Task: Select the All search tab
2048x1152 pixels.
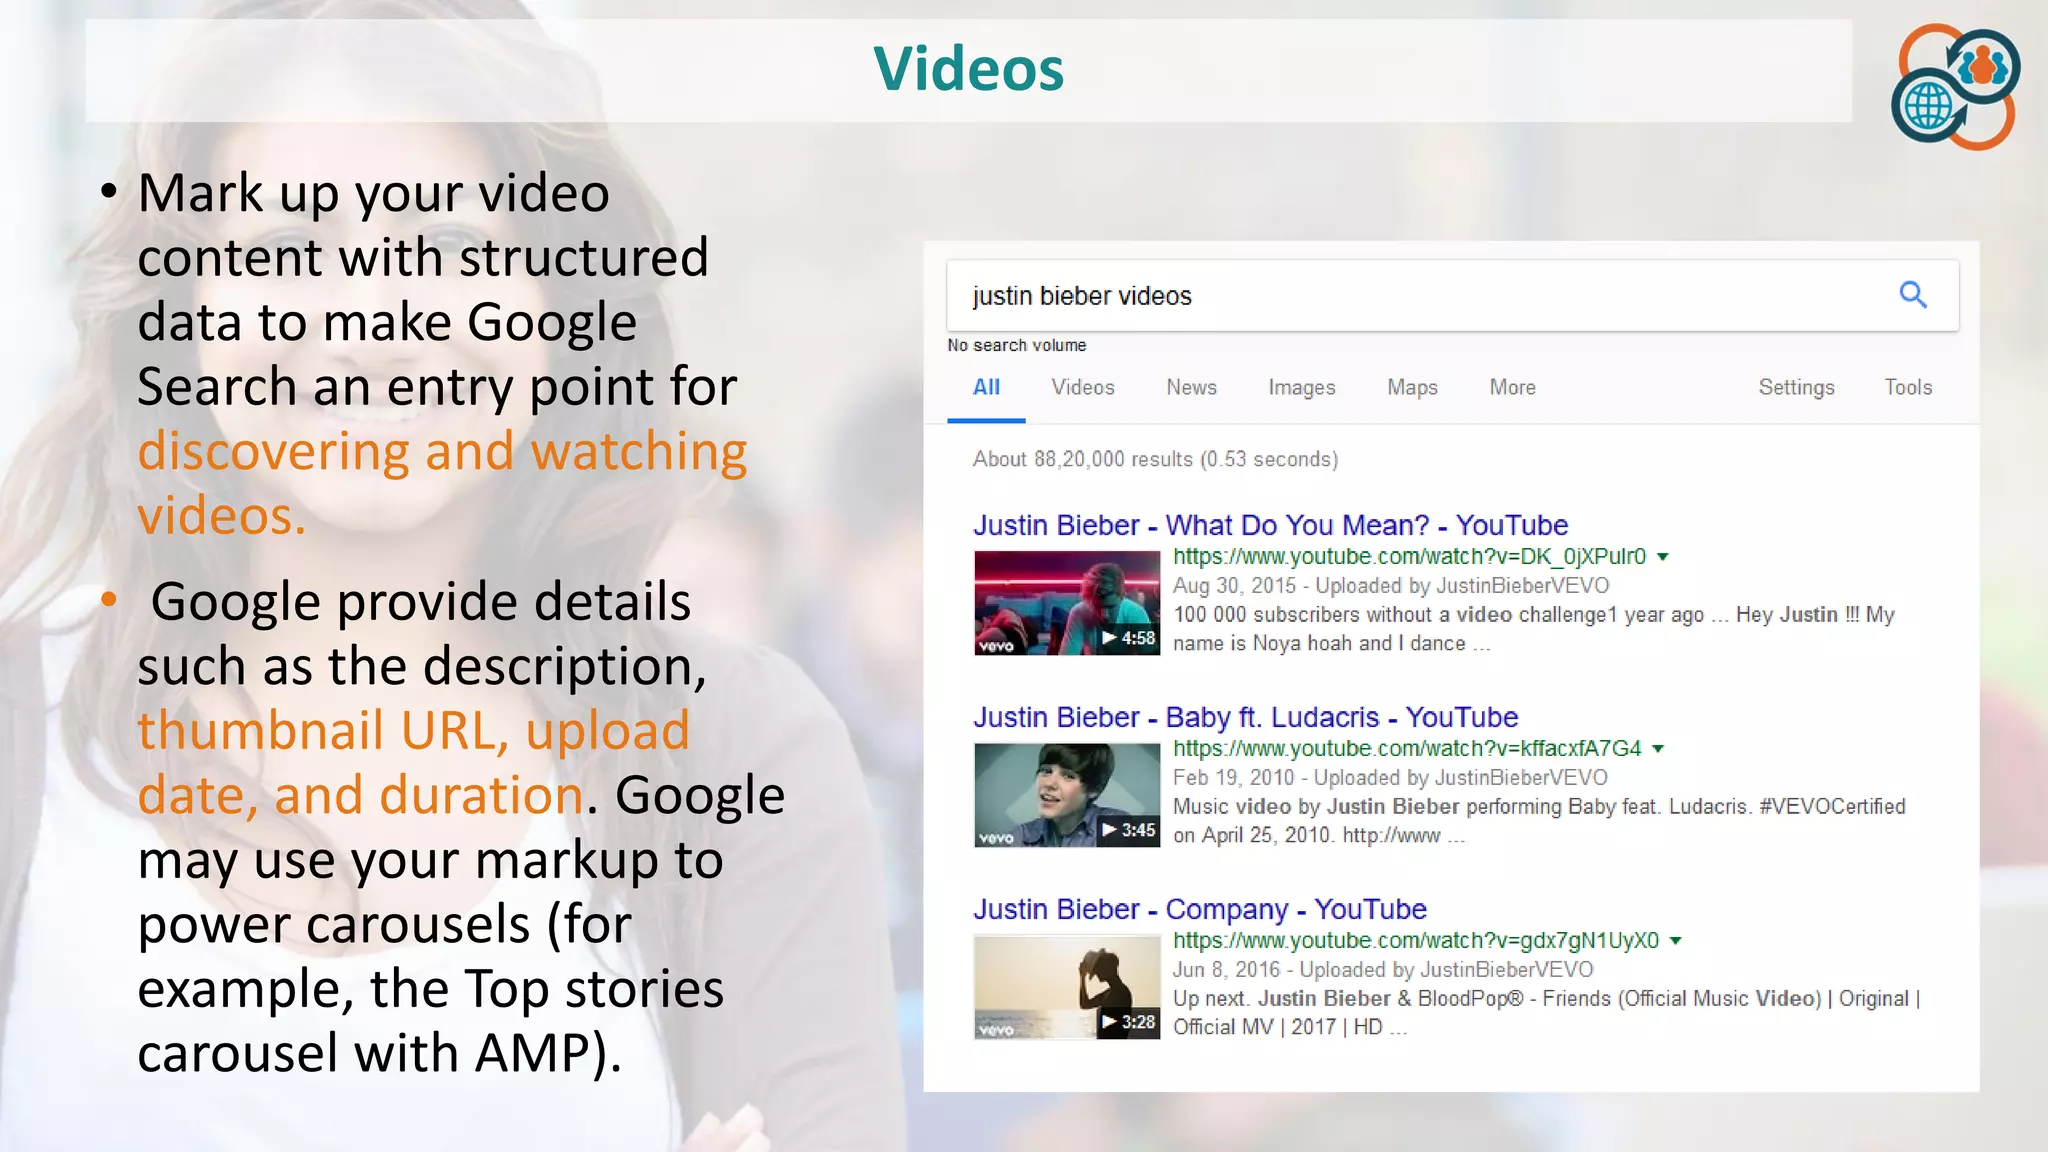Action: [x=986, y=388]
